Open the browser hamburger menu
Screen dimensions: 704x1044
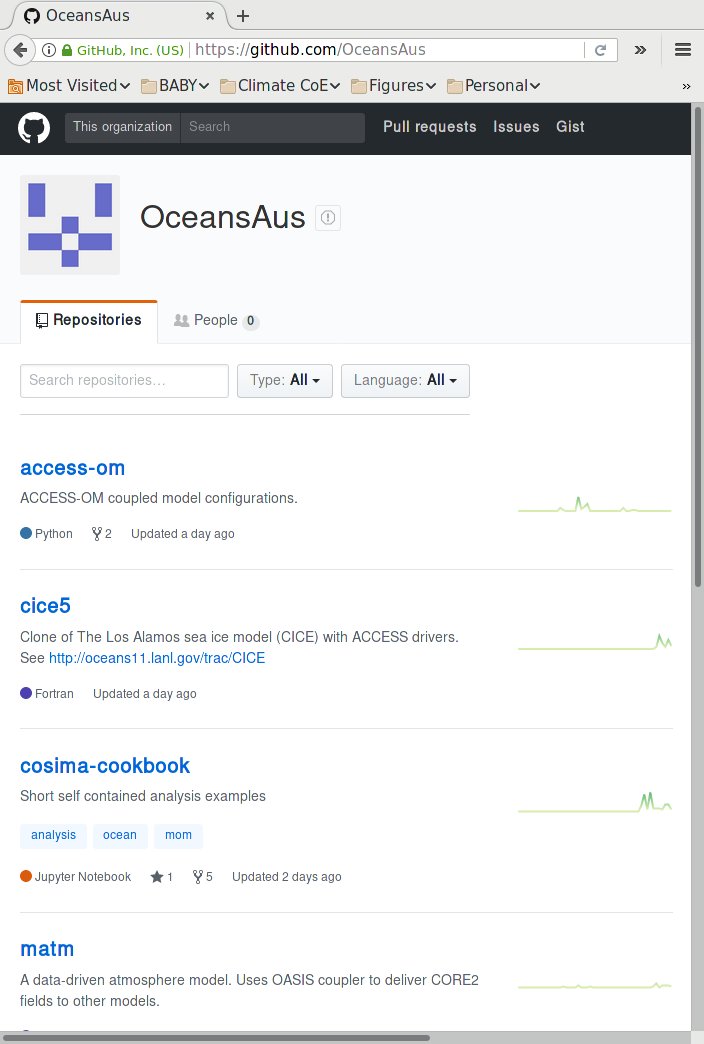683,49
